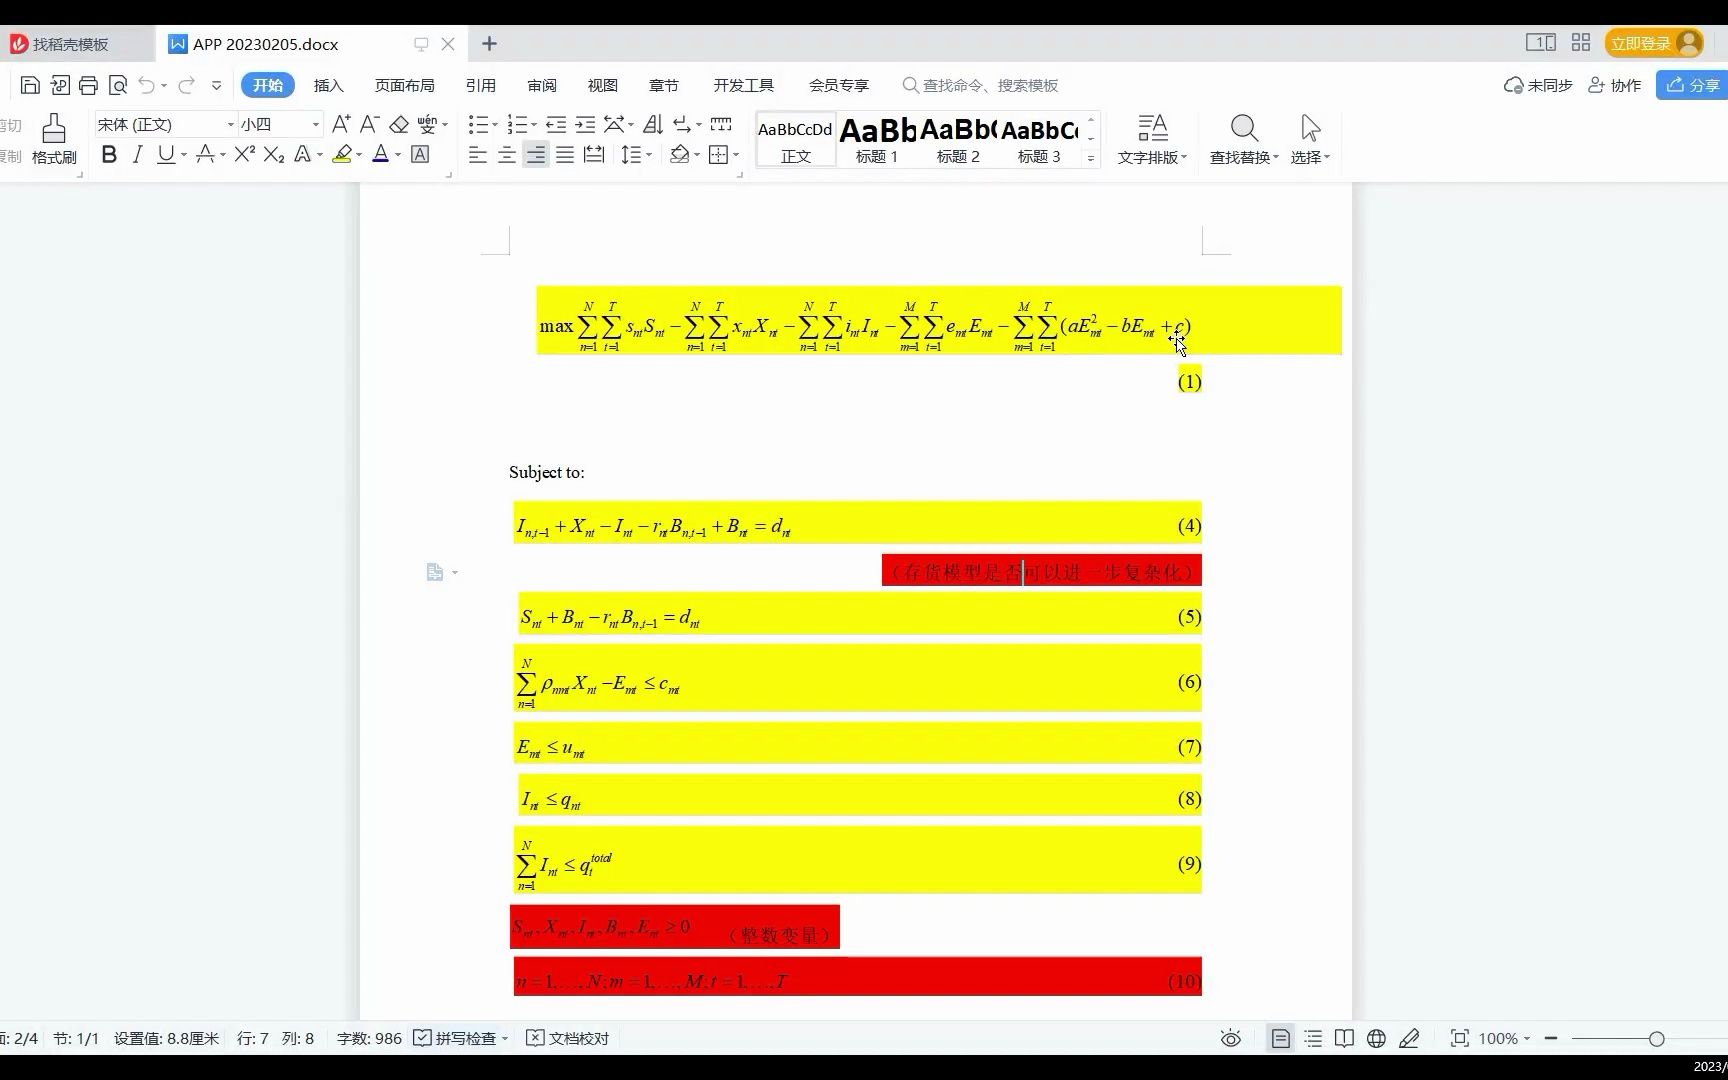Redo the last action
This screenshot has width=1728, height=1080.
pos(186,85)
